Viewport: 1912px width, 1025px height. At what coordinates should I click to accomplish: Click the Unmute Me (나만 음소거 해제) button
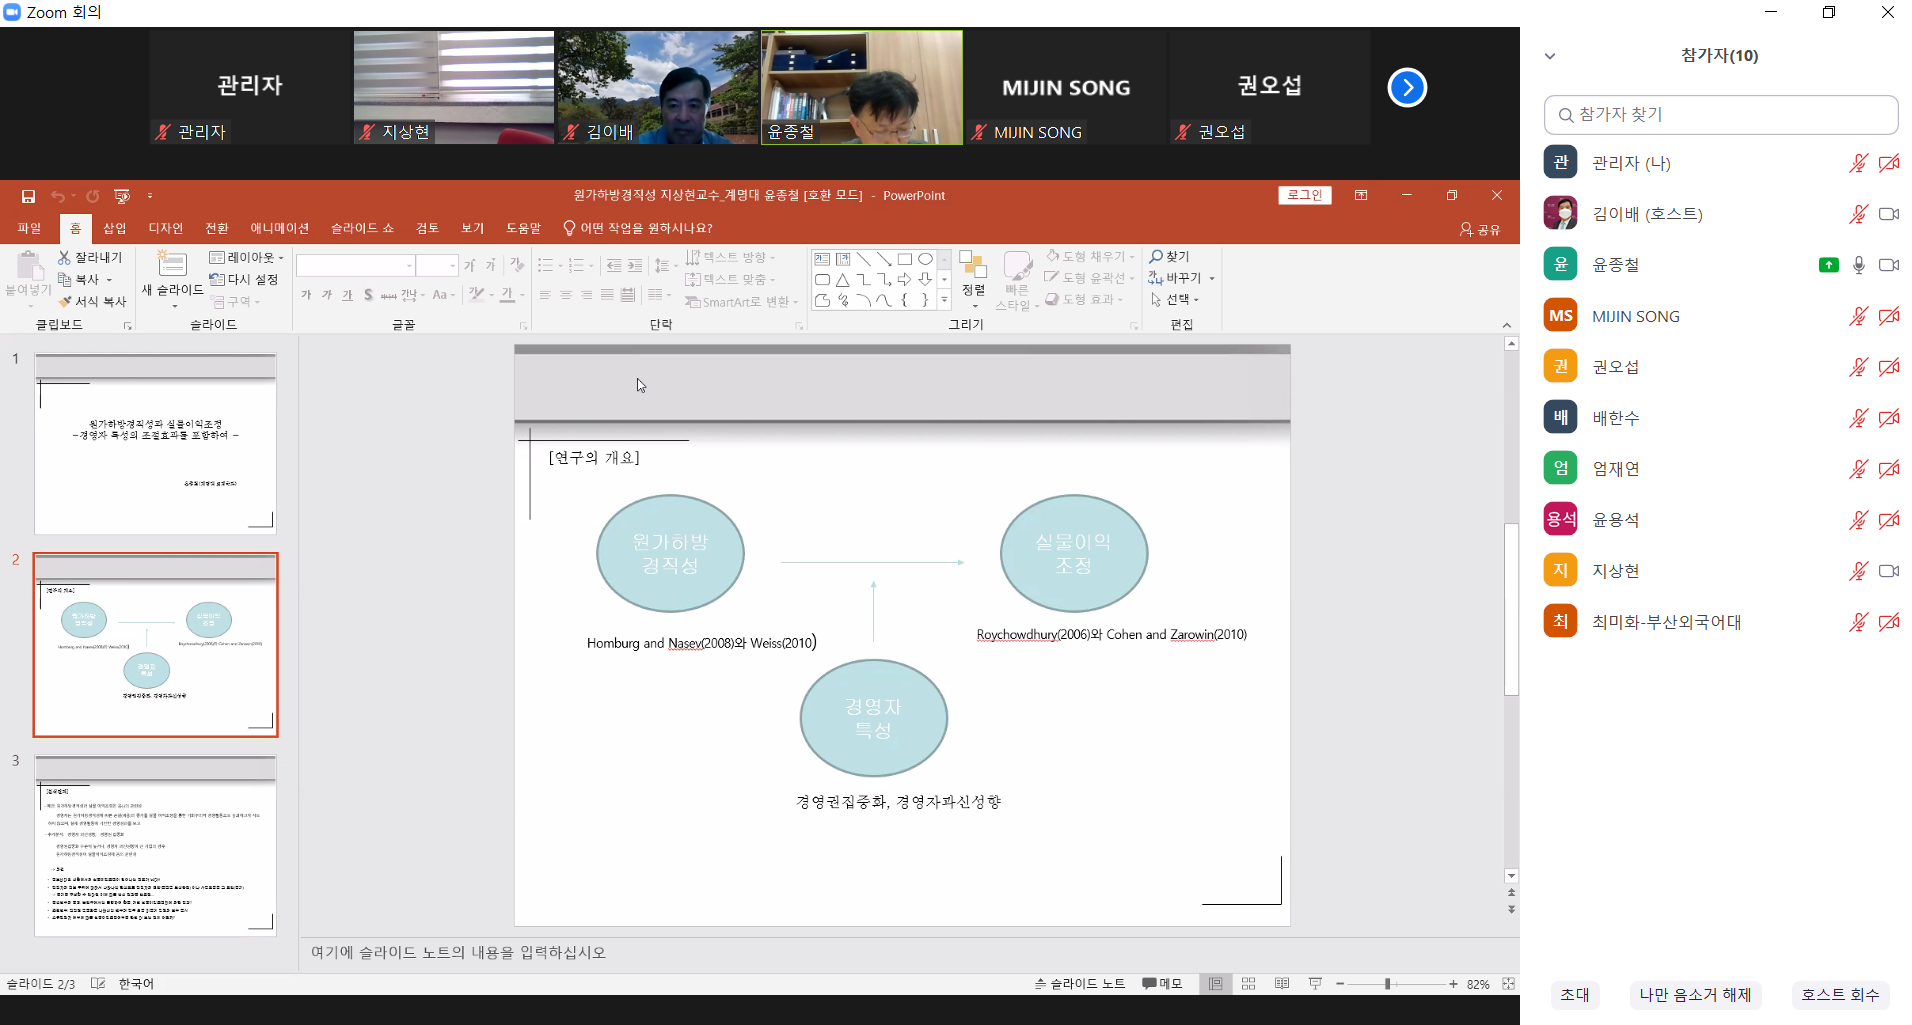1695,994
